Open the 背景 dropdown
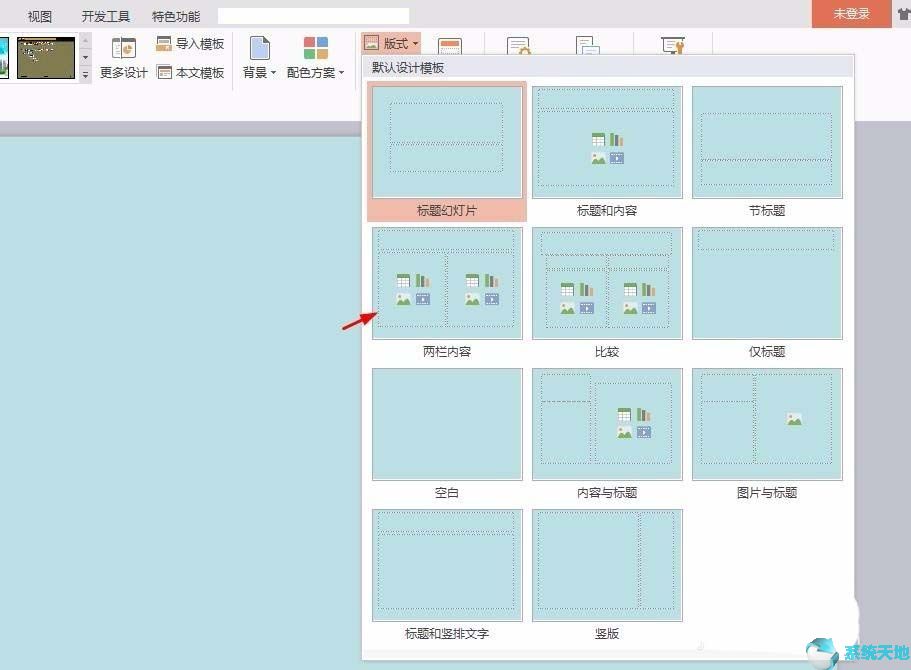 coord(259,58)
